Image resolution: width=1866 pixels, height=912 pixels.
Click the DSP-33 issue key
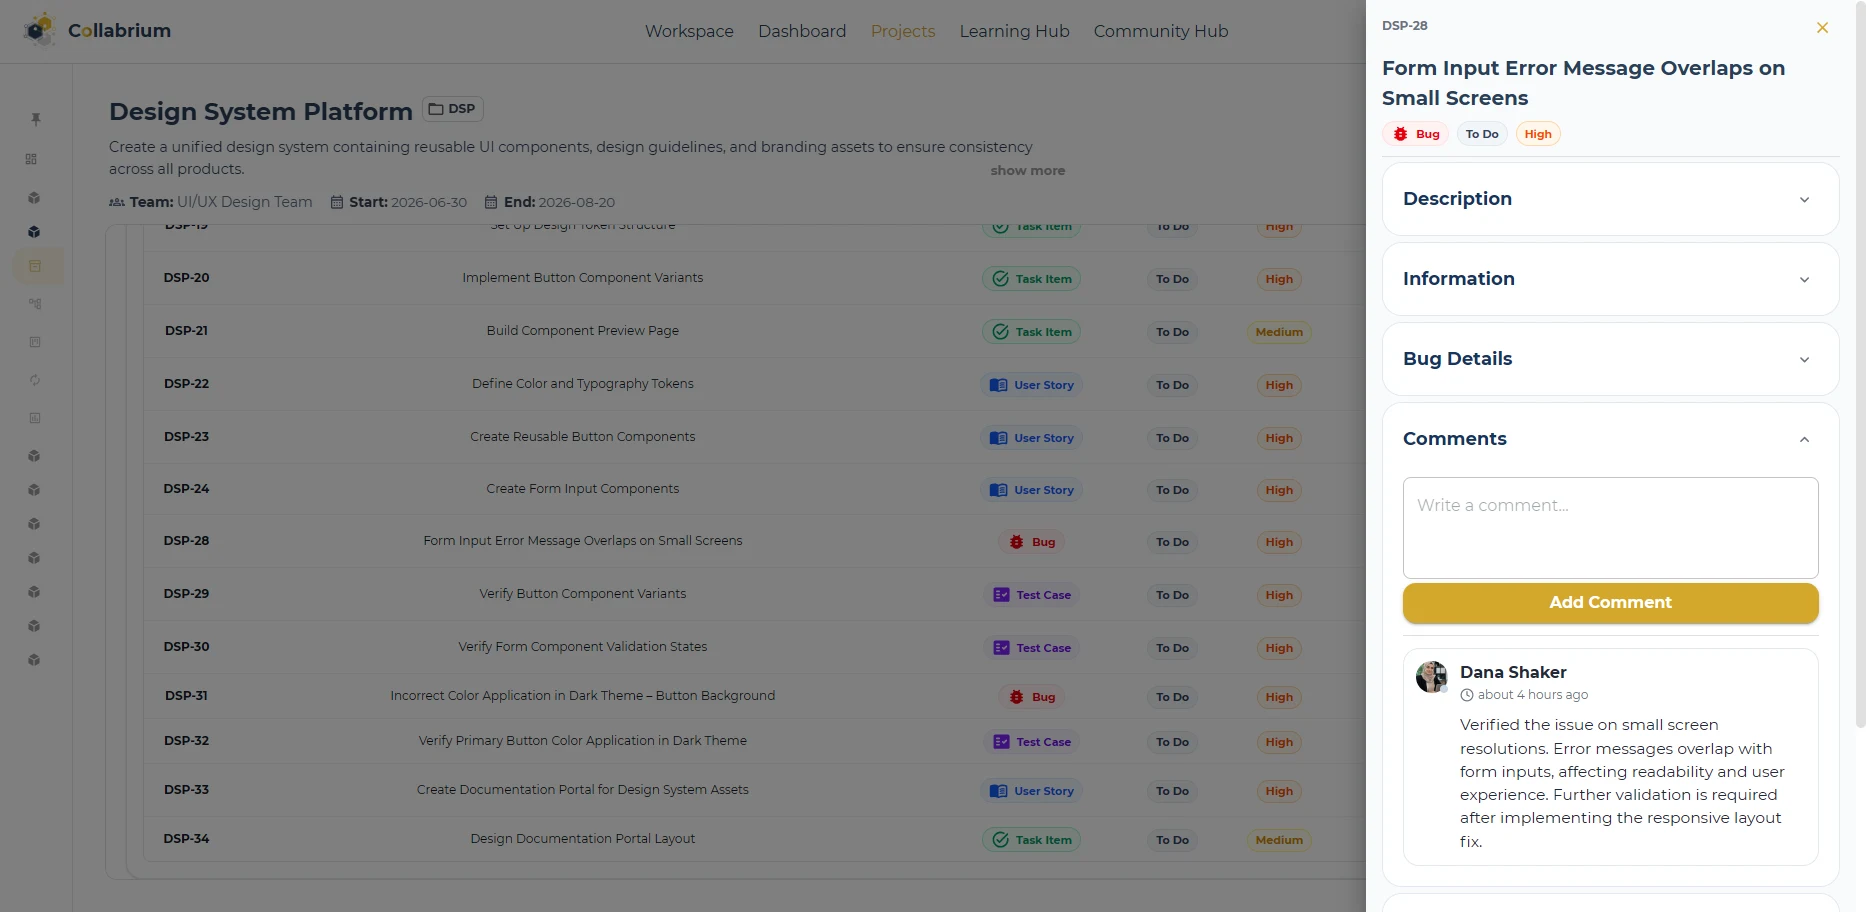pyautogui.click(x=186, y=790)
